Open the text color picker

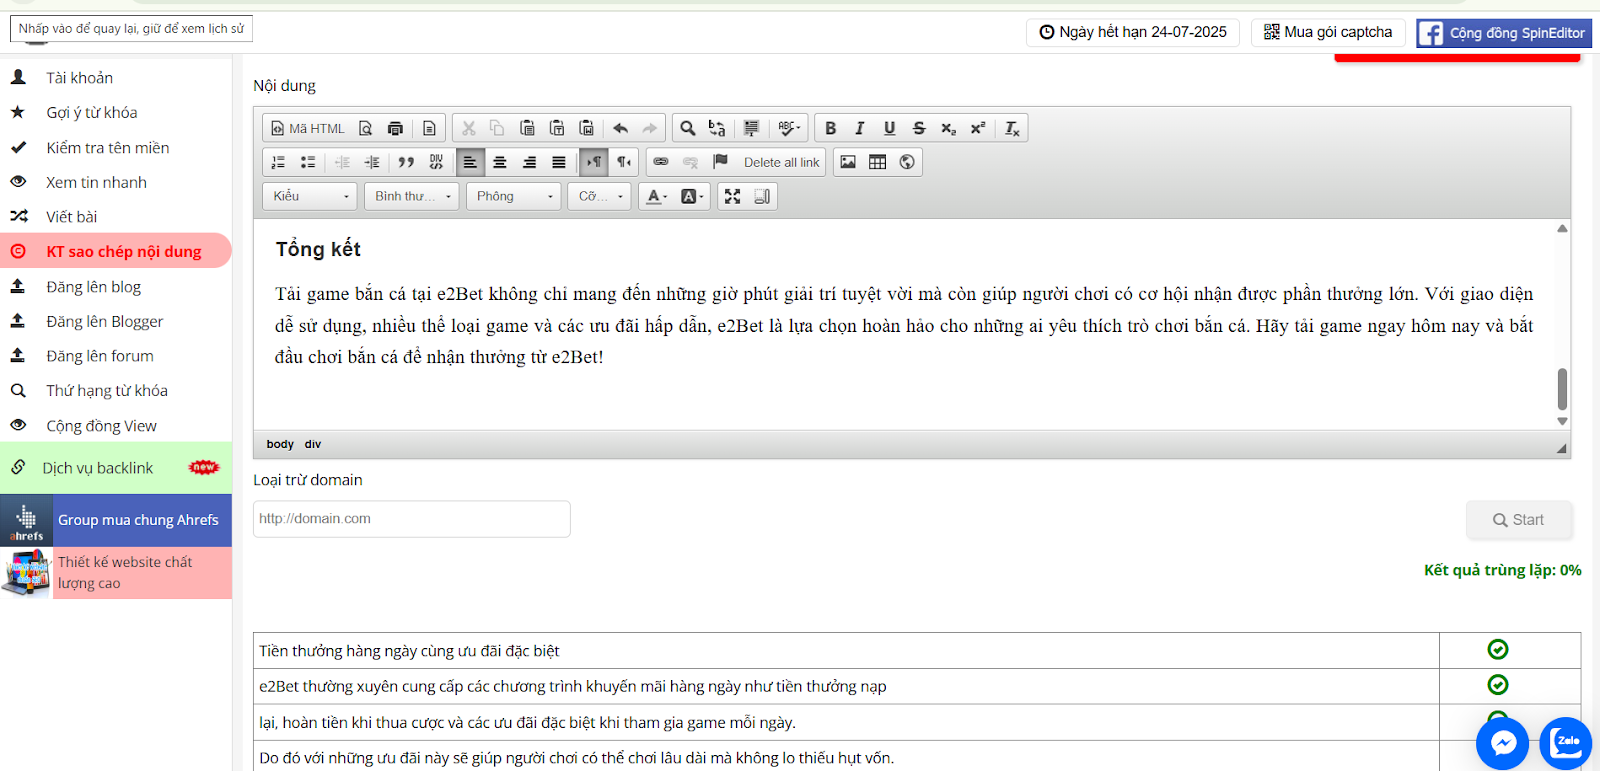pyautogui.click(x=657, y=196)
